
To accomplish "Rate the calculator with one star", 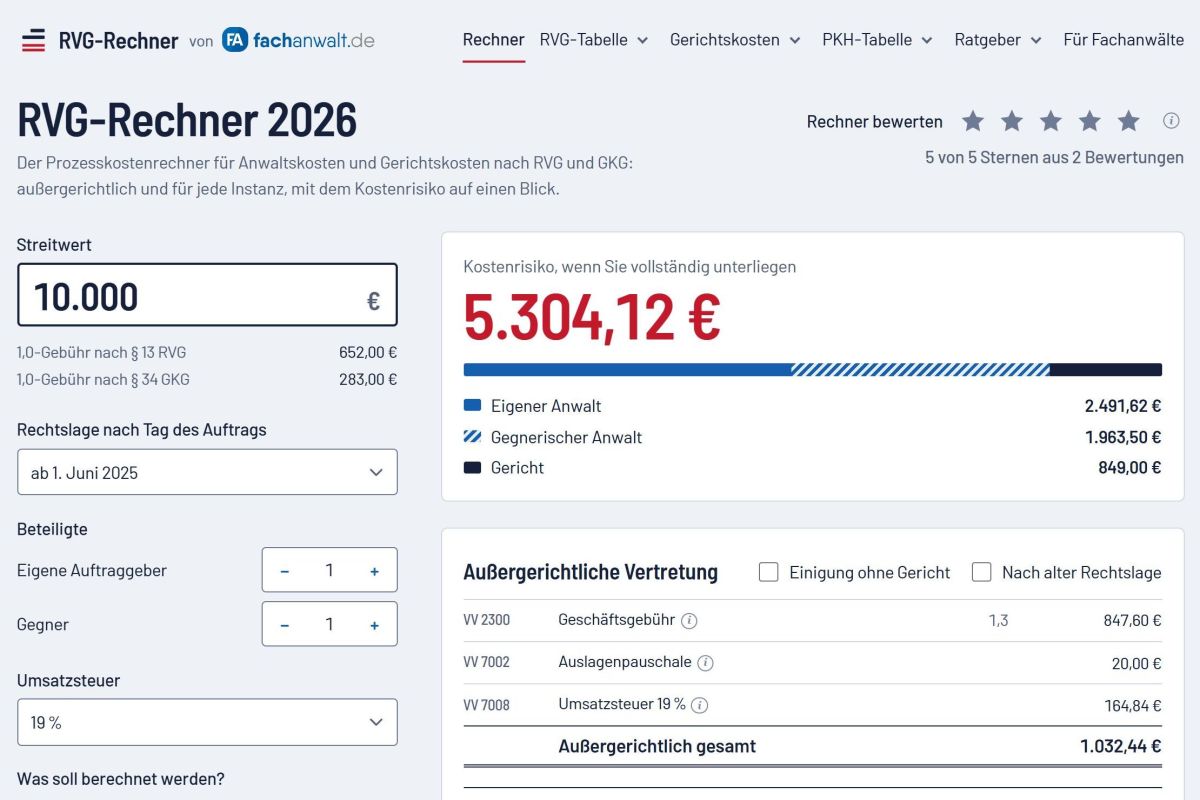I will (973, 121).
